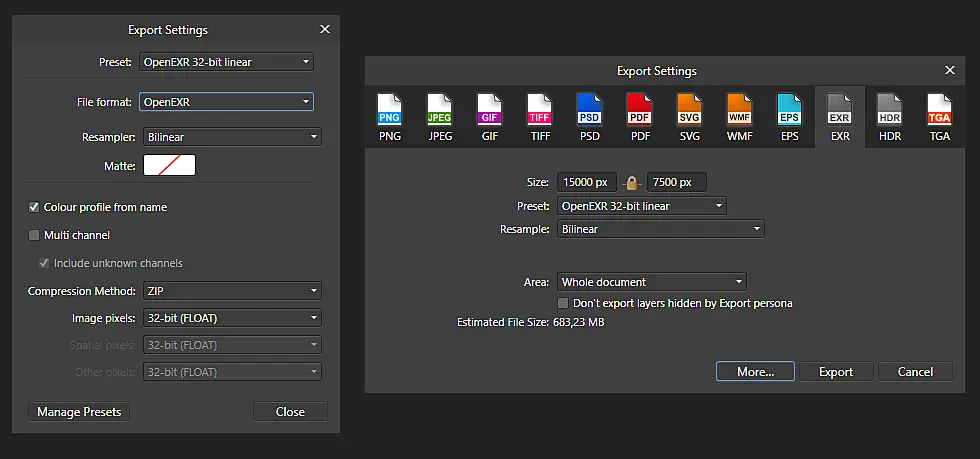Open the Resampler Bilinear dropdown
Screen dimensions: 980x459
point(232,137)
